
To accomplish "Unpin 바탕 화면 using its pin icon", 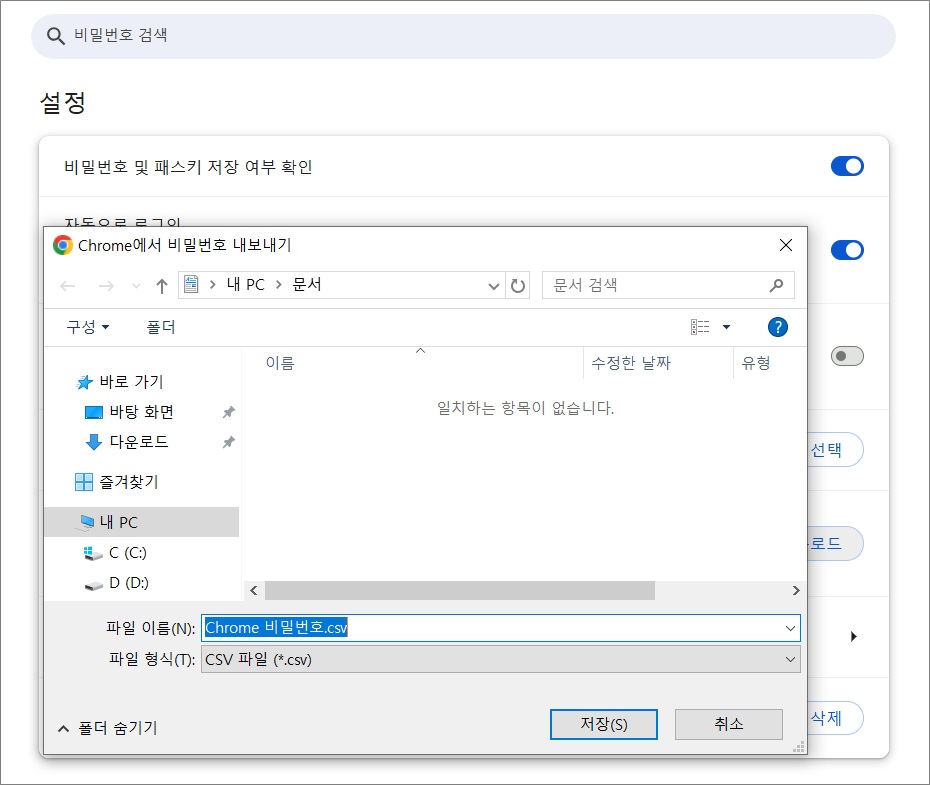I will (228, 411).
